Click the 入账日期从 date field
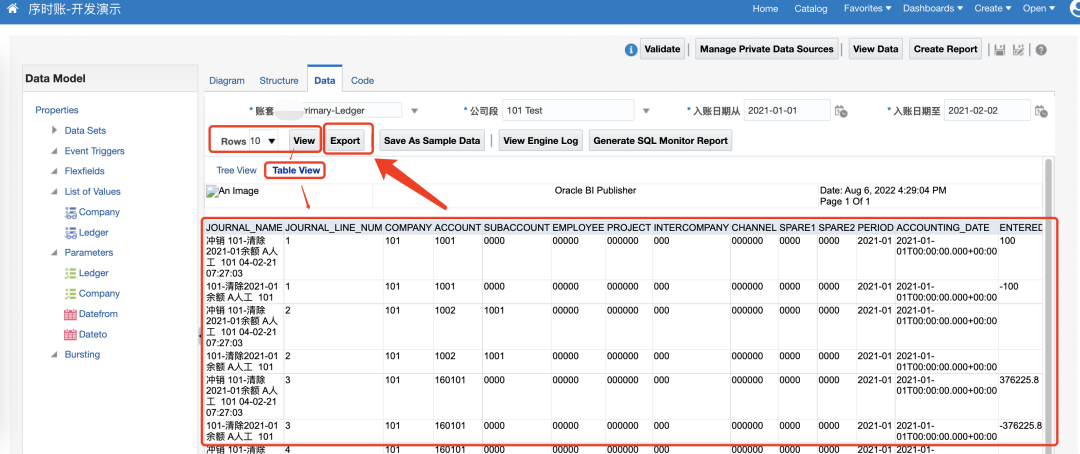Viewport: 1080px width, 454px height. (x=787, y=110)
